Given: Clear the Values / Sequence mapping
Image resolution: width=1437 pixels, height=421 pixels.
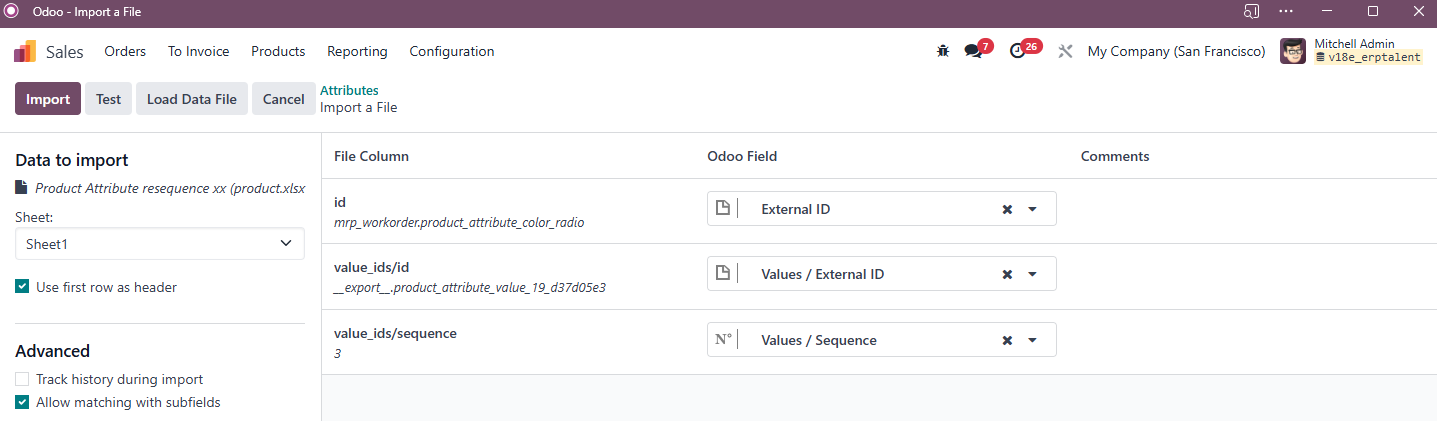Looking at the screenshot, I should pyautogui.click(x=1007, y=340).
